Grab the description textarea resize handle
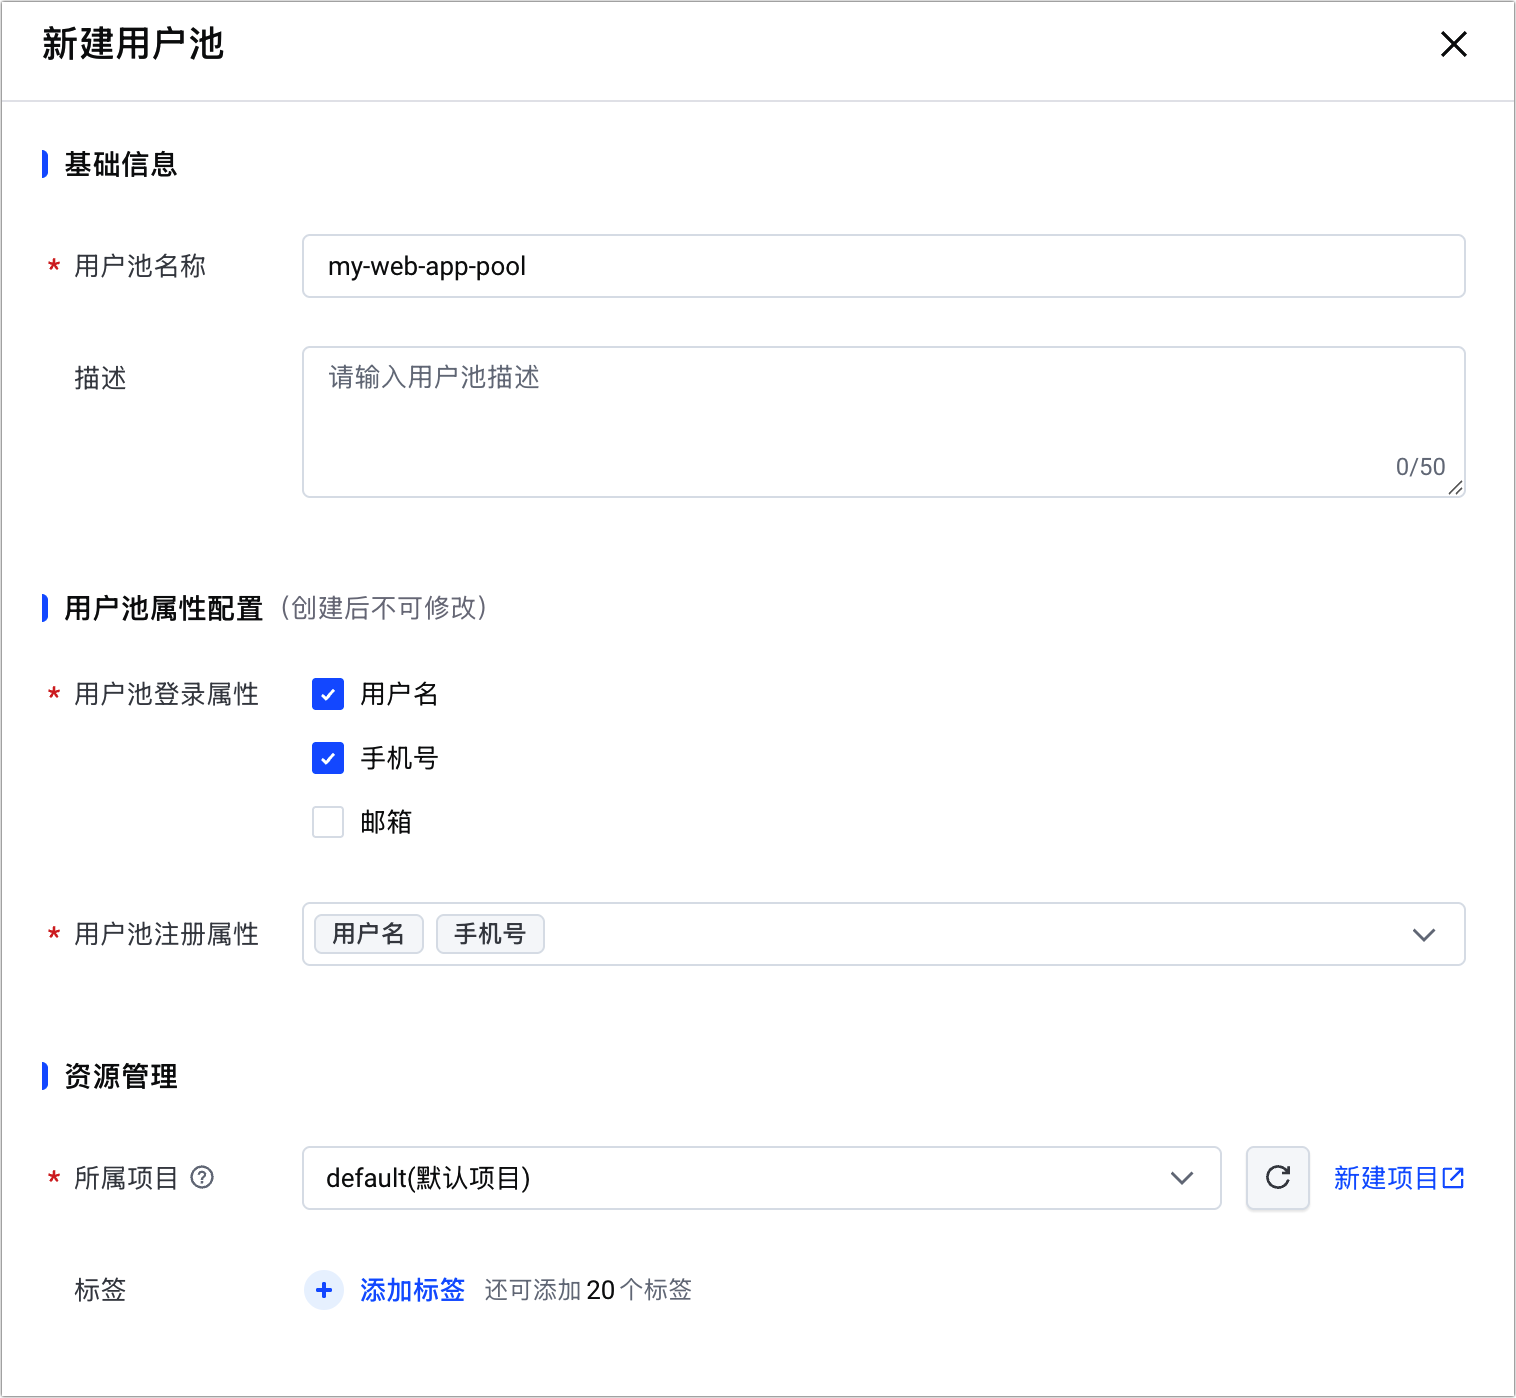This screenshot has width=1516, height=1398. coord(1455,487)
